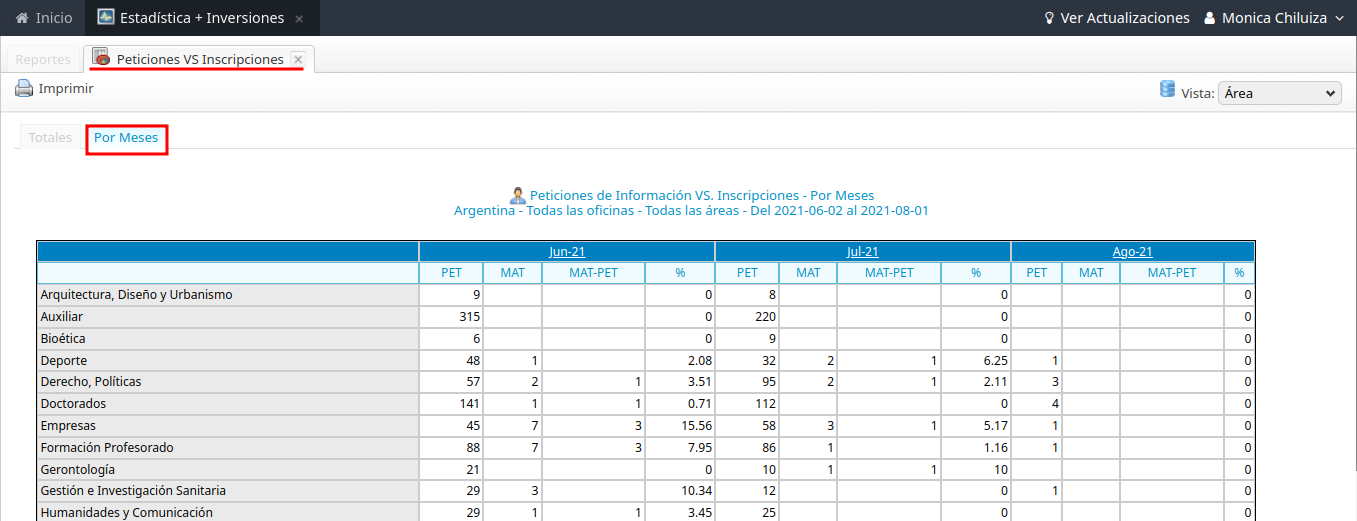
Task: Select the Totales tab
Action: [x=50, y=137]
